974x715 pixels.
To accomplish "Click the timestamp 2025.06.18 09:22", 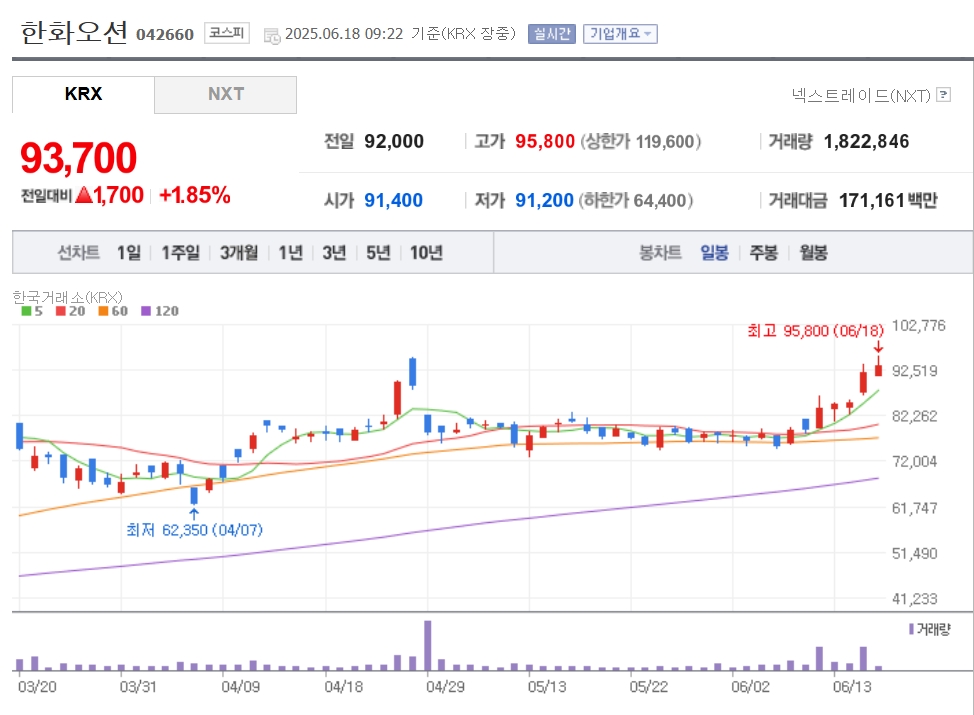I will [x=344, y=34].
